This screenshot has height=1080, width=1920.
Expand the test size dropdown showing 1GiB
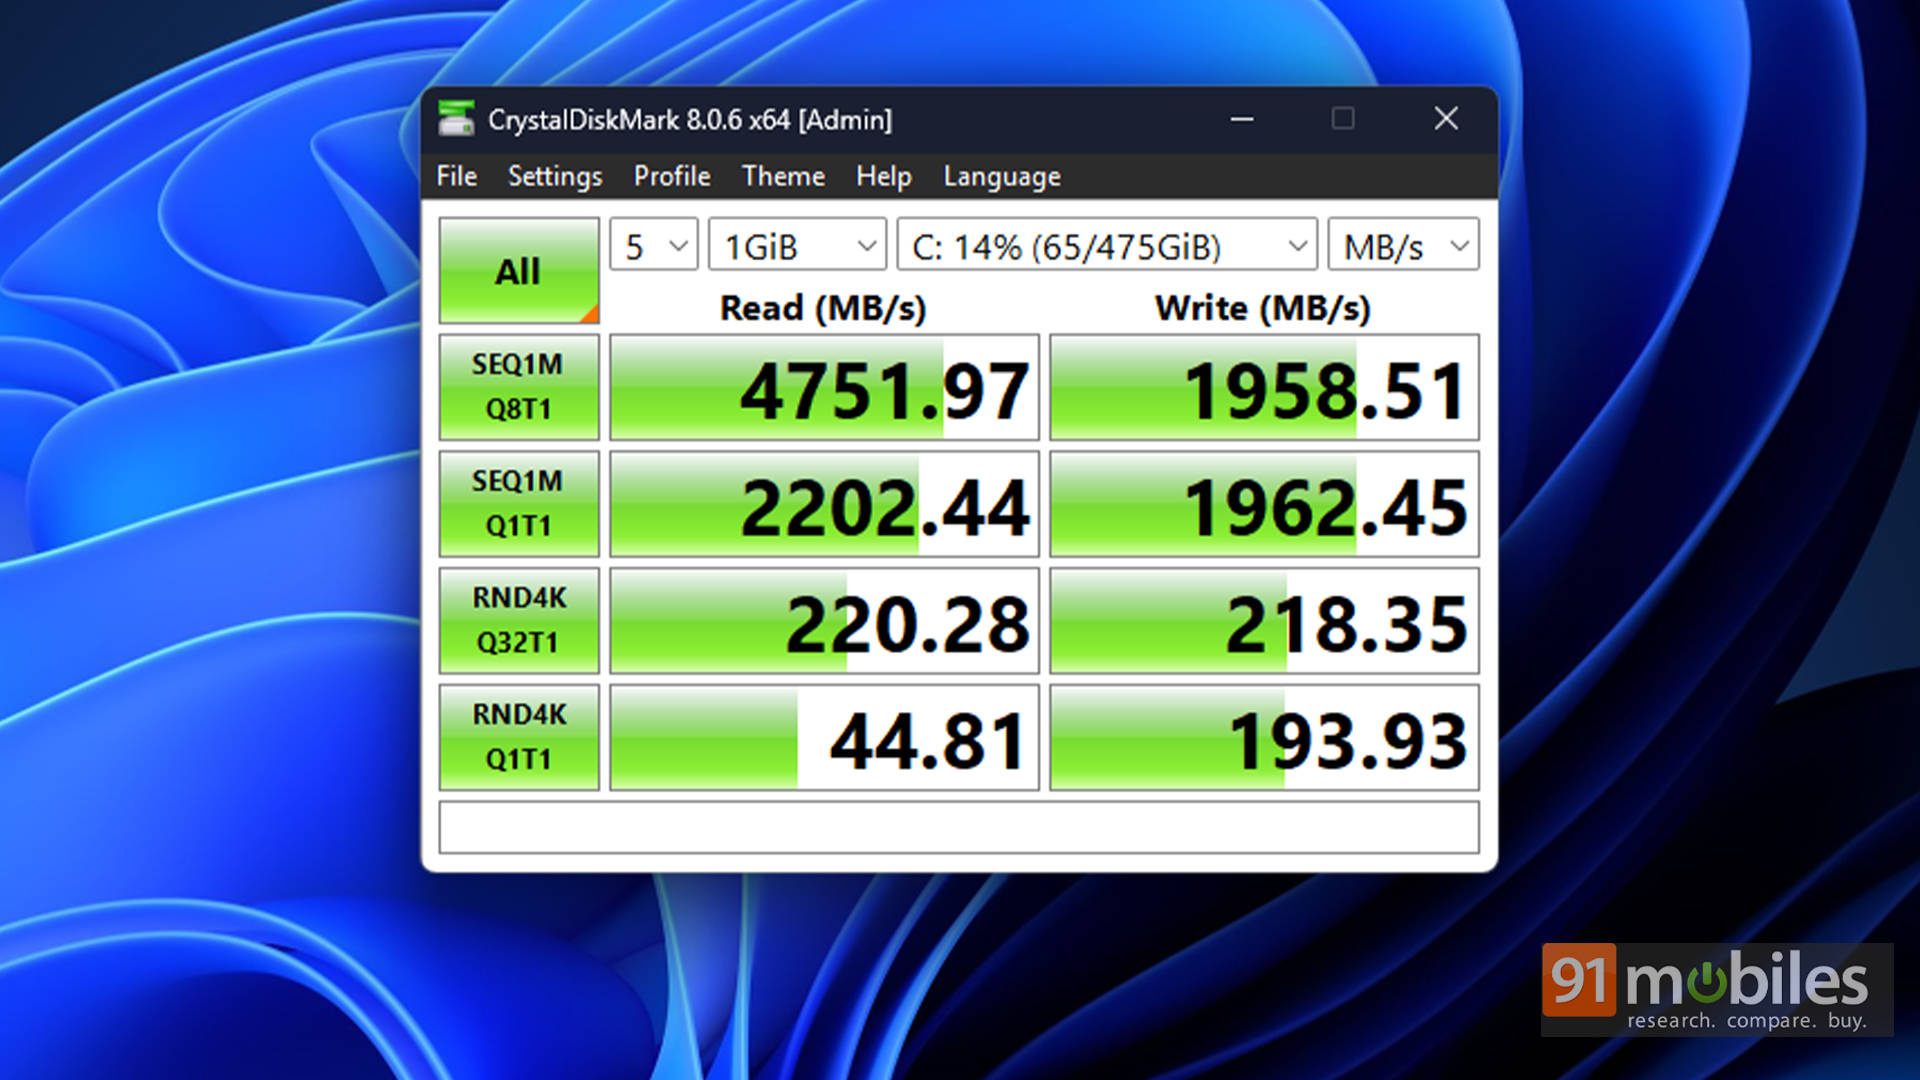coord(797,245)
